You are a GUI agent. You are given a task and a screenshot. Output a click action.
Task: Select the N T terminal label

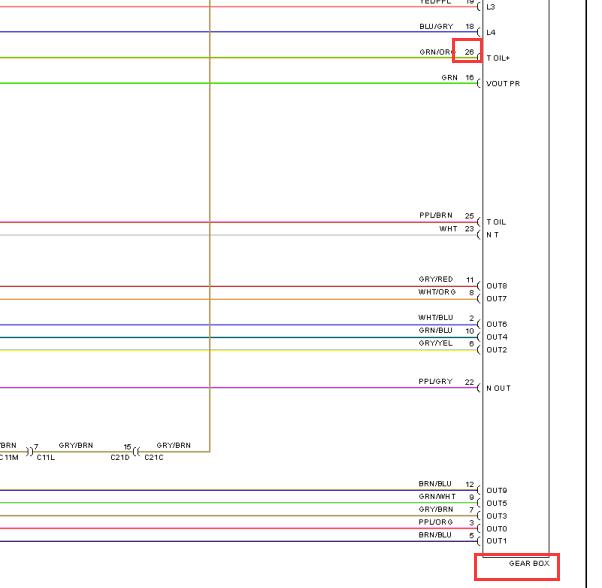click(493, 236)
